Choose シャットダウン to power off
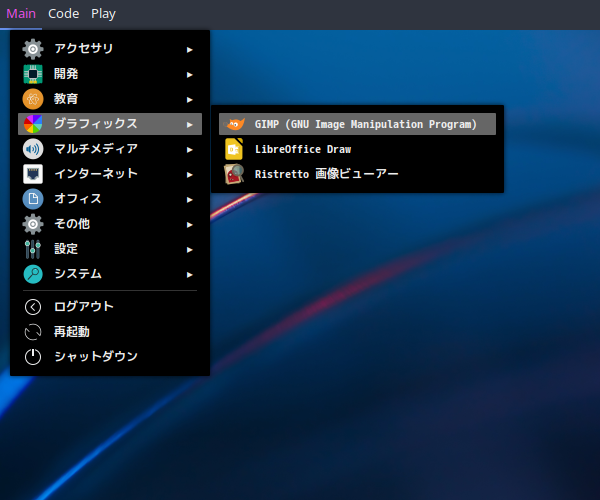Viewport: 600px width, 500px height. (x=110, y=357)
